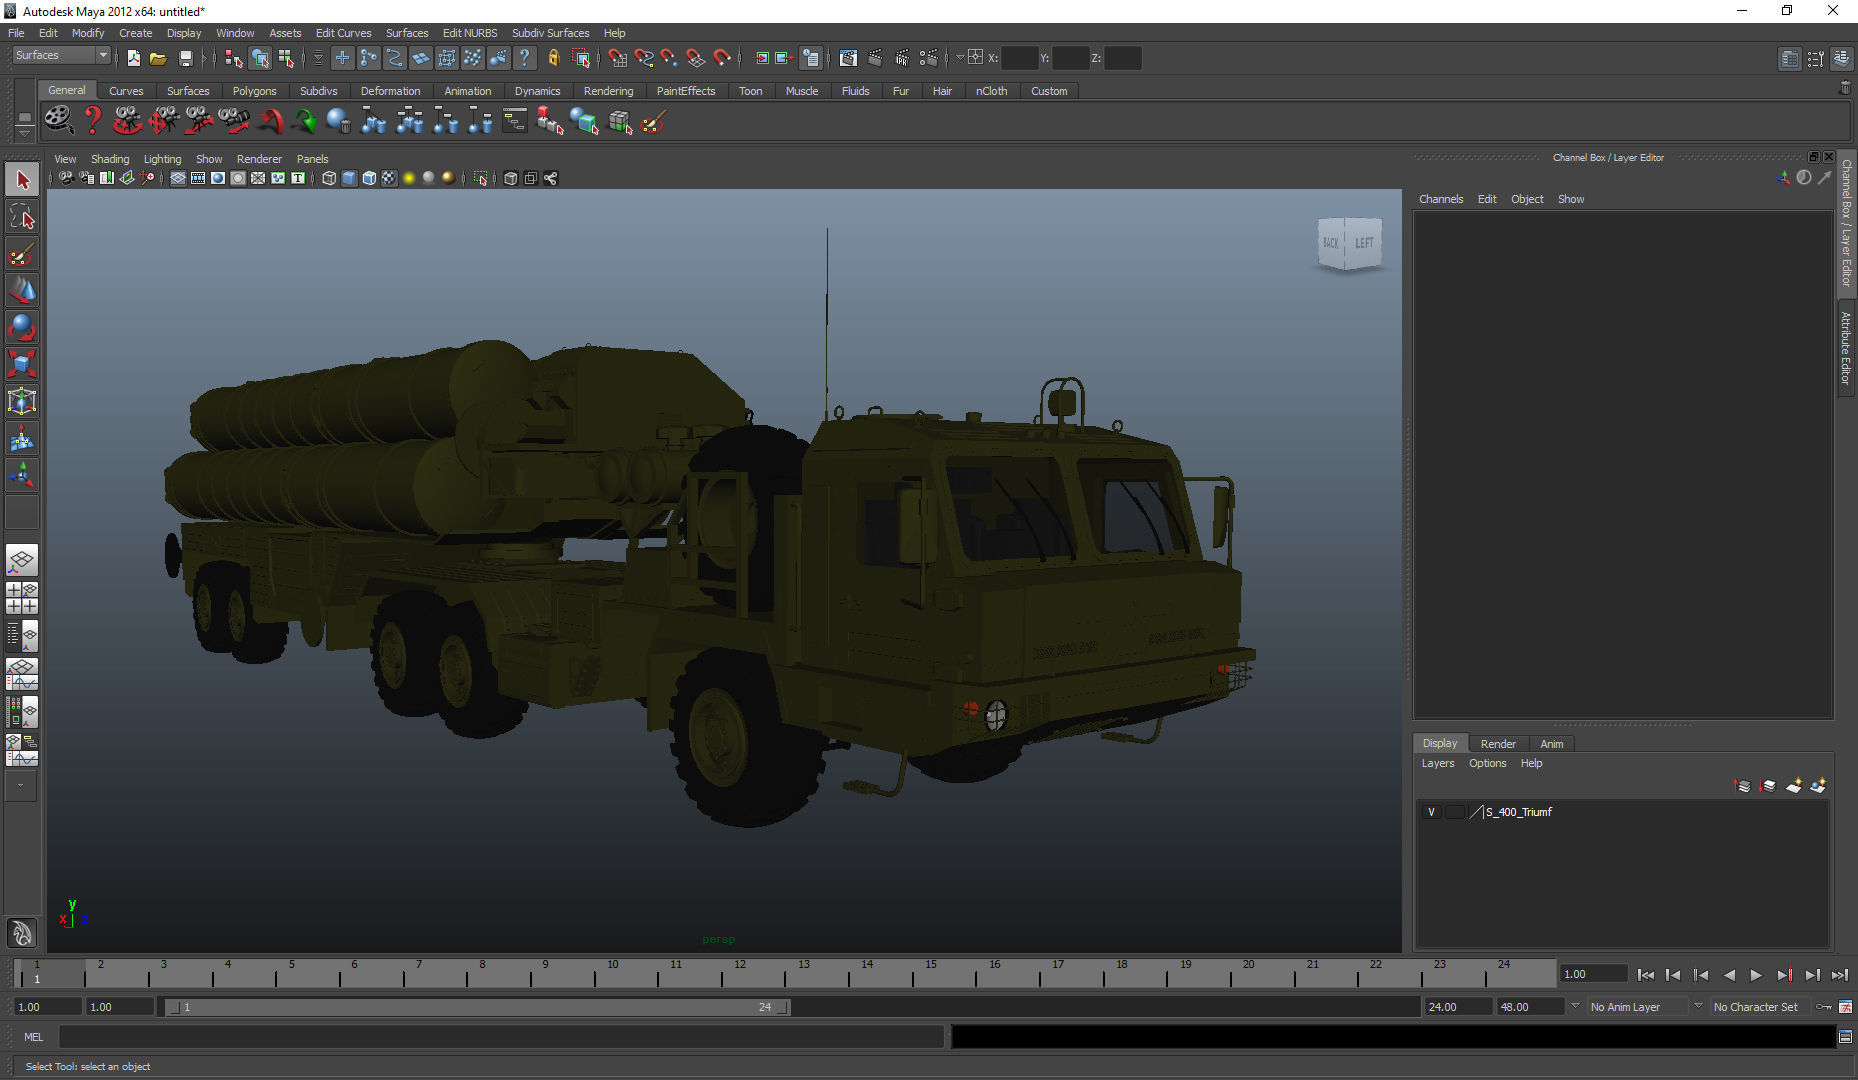
Task: Toggle visibility V of S_400_Triumf layer
Action: click(x=1431, y=812)
